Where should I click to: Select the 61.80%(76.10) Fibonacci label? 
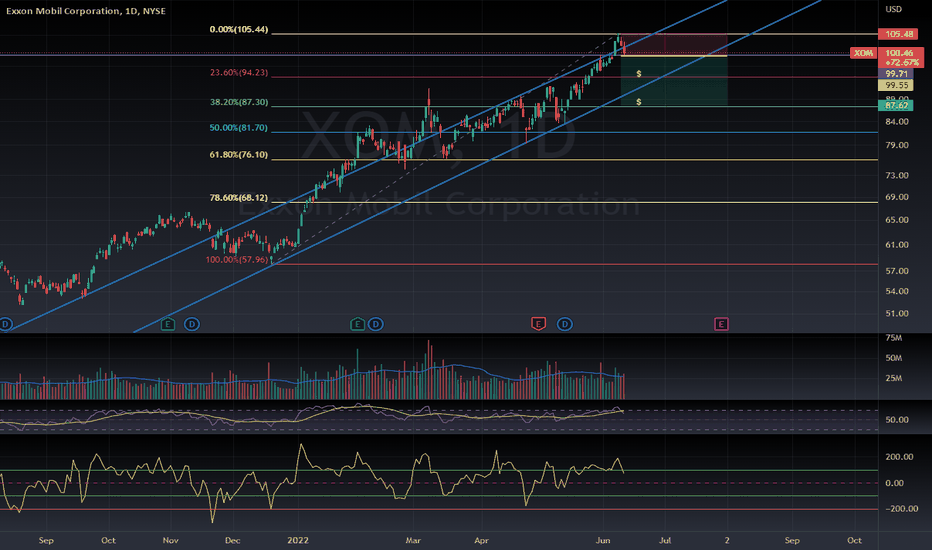click(239, 155)
